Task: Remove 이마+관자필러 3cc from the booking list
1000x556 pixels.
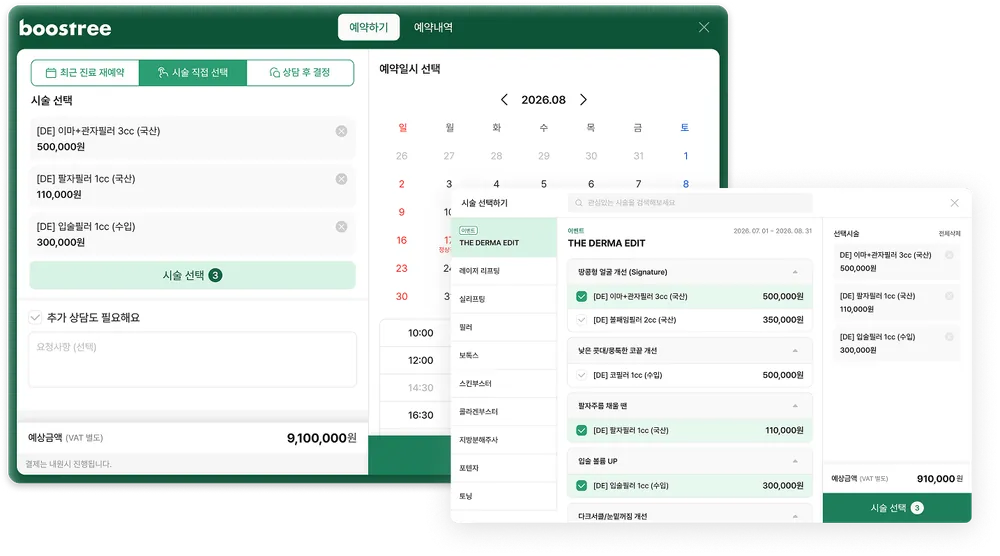Action: click(341, 131)
